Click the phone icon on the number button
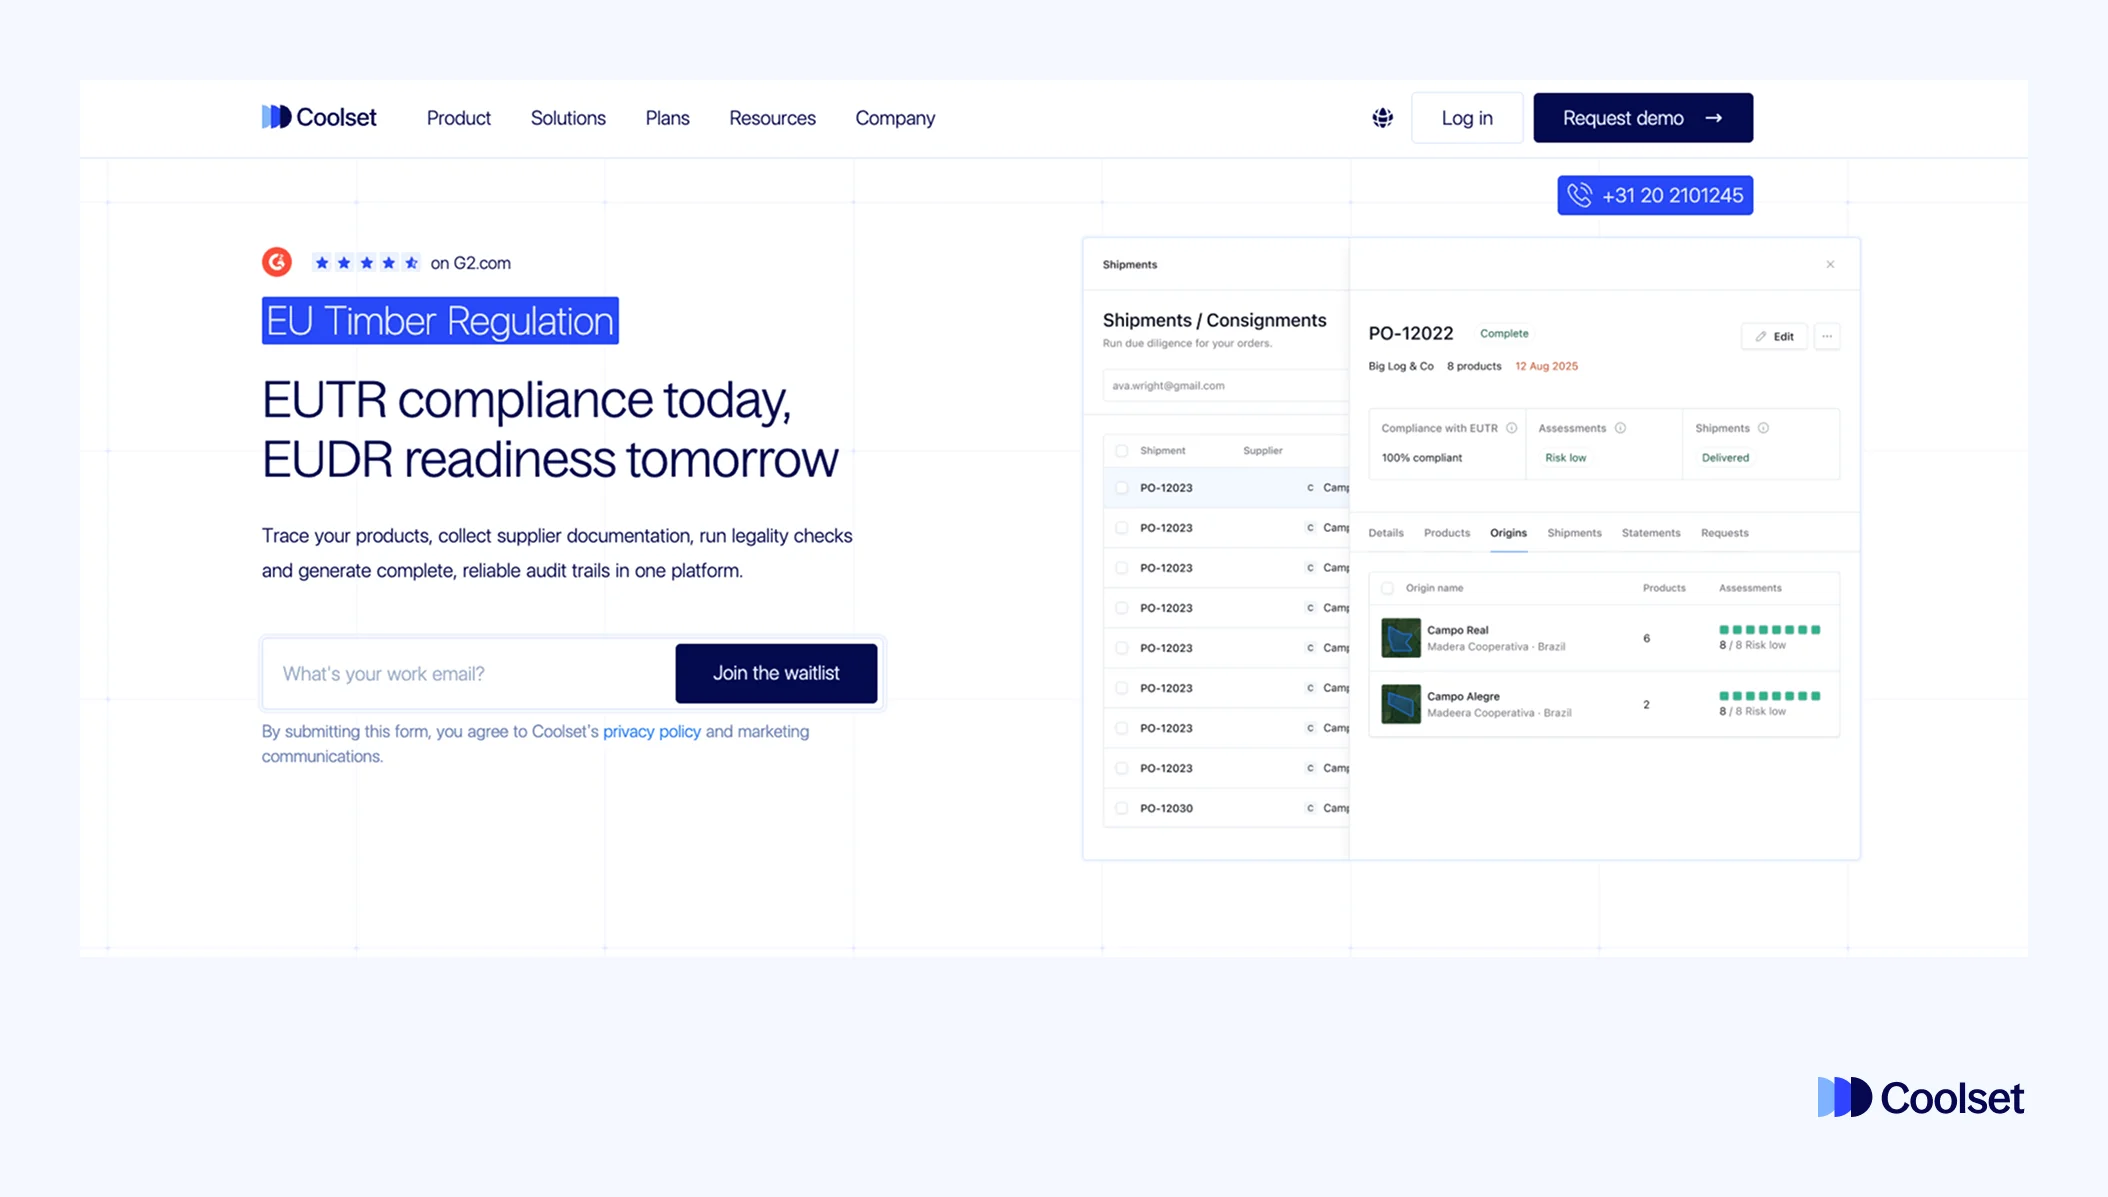The image size is (2108, 1197). click(1580, 195)
